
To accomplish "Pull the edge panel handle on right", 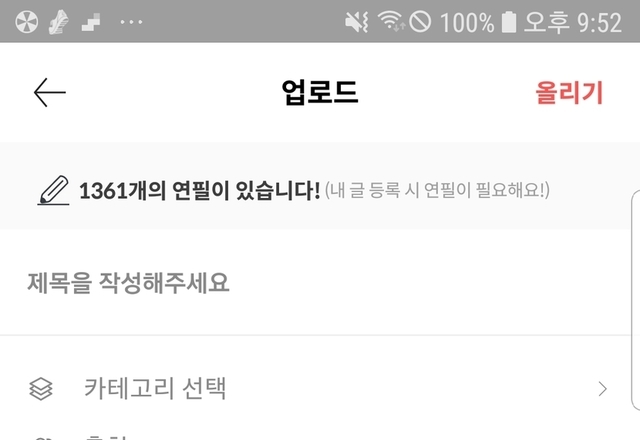I will (636, 300).
